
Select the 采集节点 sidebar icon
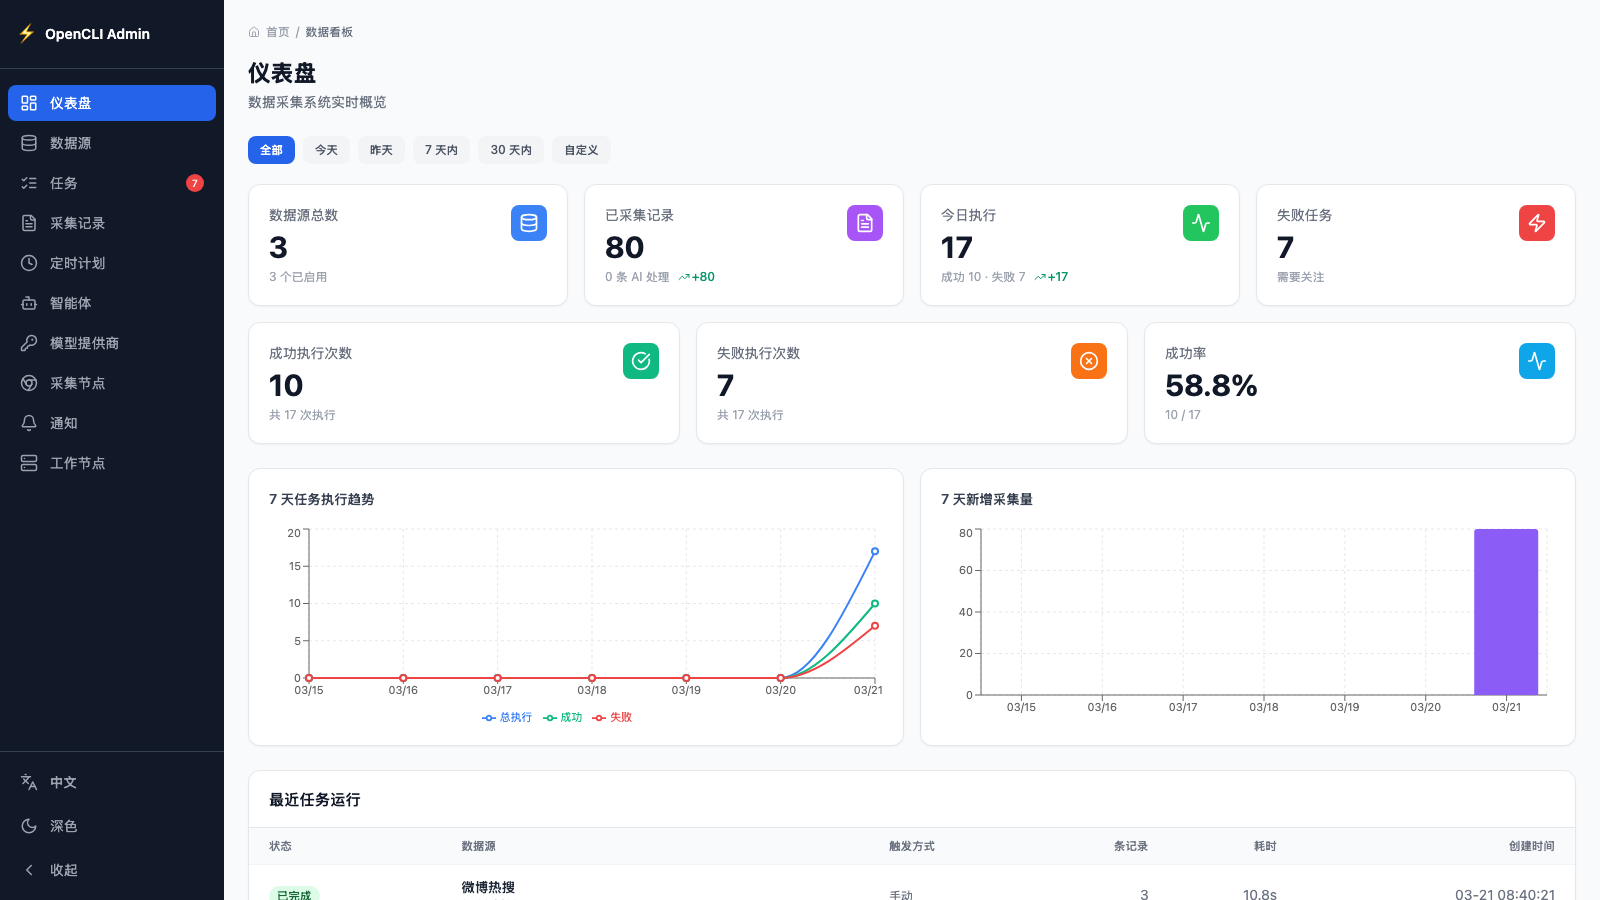(x=28, y=383)
